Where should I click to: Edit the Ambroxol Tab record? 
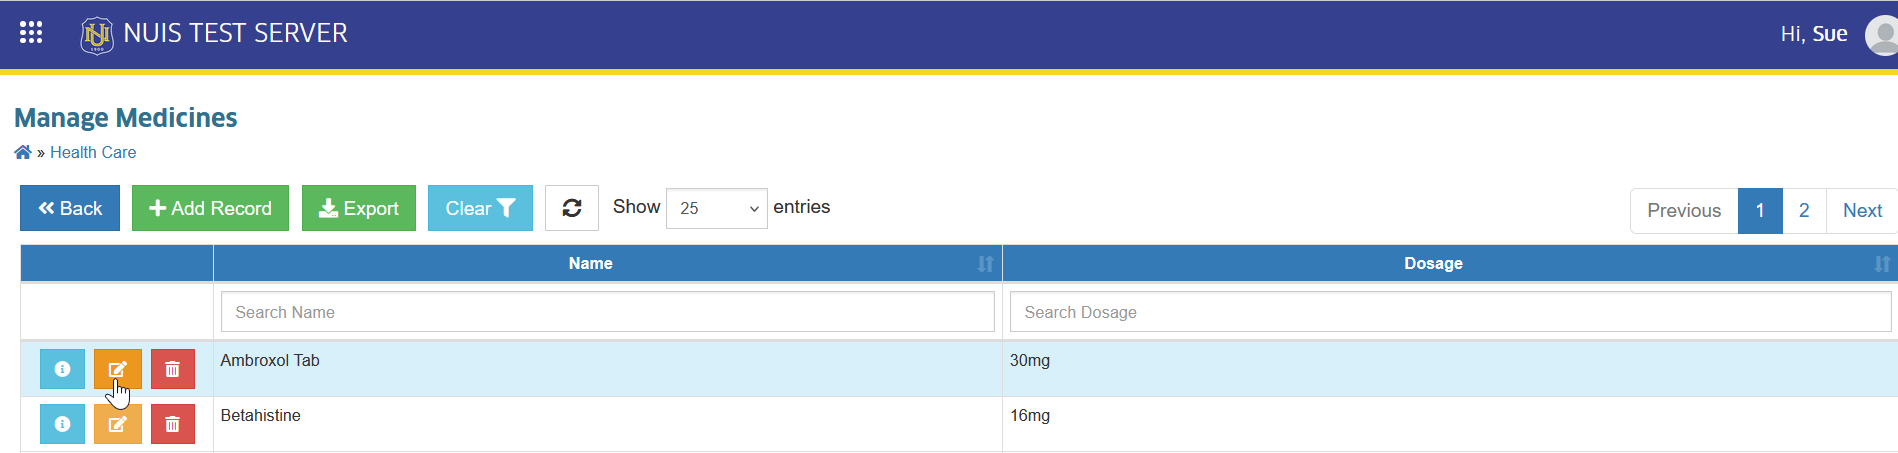[x=118, y=369]
